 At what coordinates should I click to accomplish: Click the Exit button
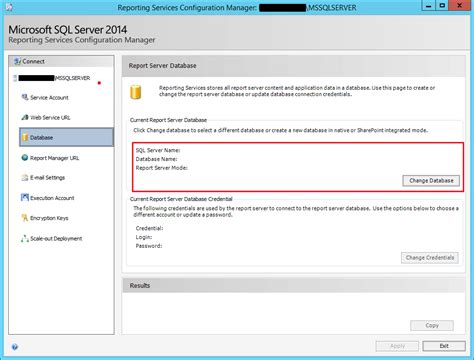coord(444,346)
